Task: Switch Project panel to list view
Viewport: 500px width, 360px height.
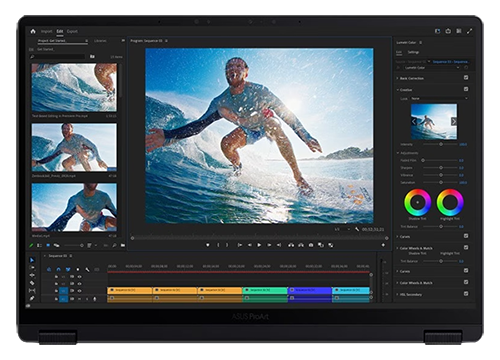Action: pyautogui.click(x=39, y=245)
